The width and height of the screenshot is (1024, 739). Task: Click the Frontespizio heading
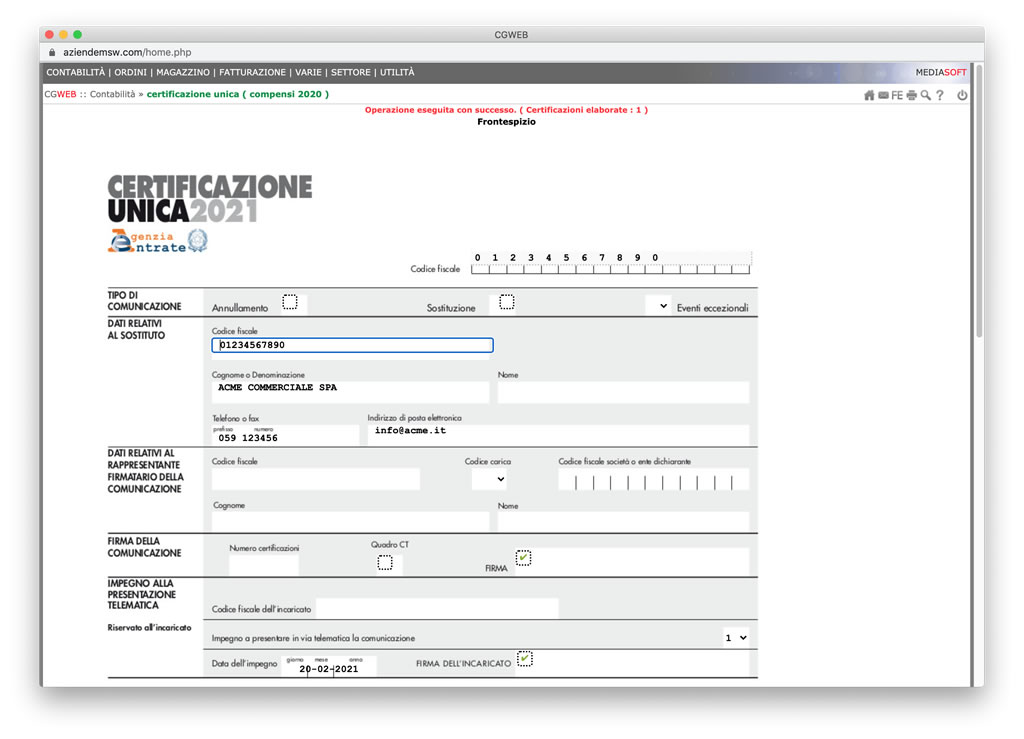click(x=506, y=121)
